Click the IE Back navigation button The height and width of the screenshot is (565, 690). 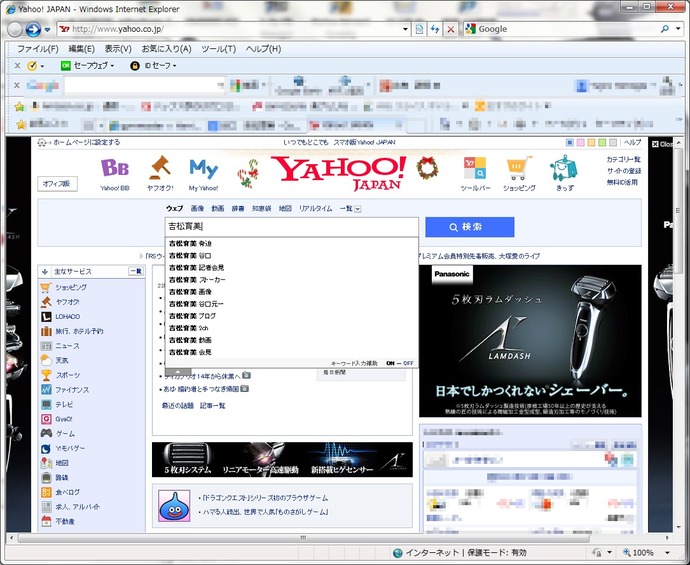(x=15, y=29)
